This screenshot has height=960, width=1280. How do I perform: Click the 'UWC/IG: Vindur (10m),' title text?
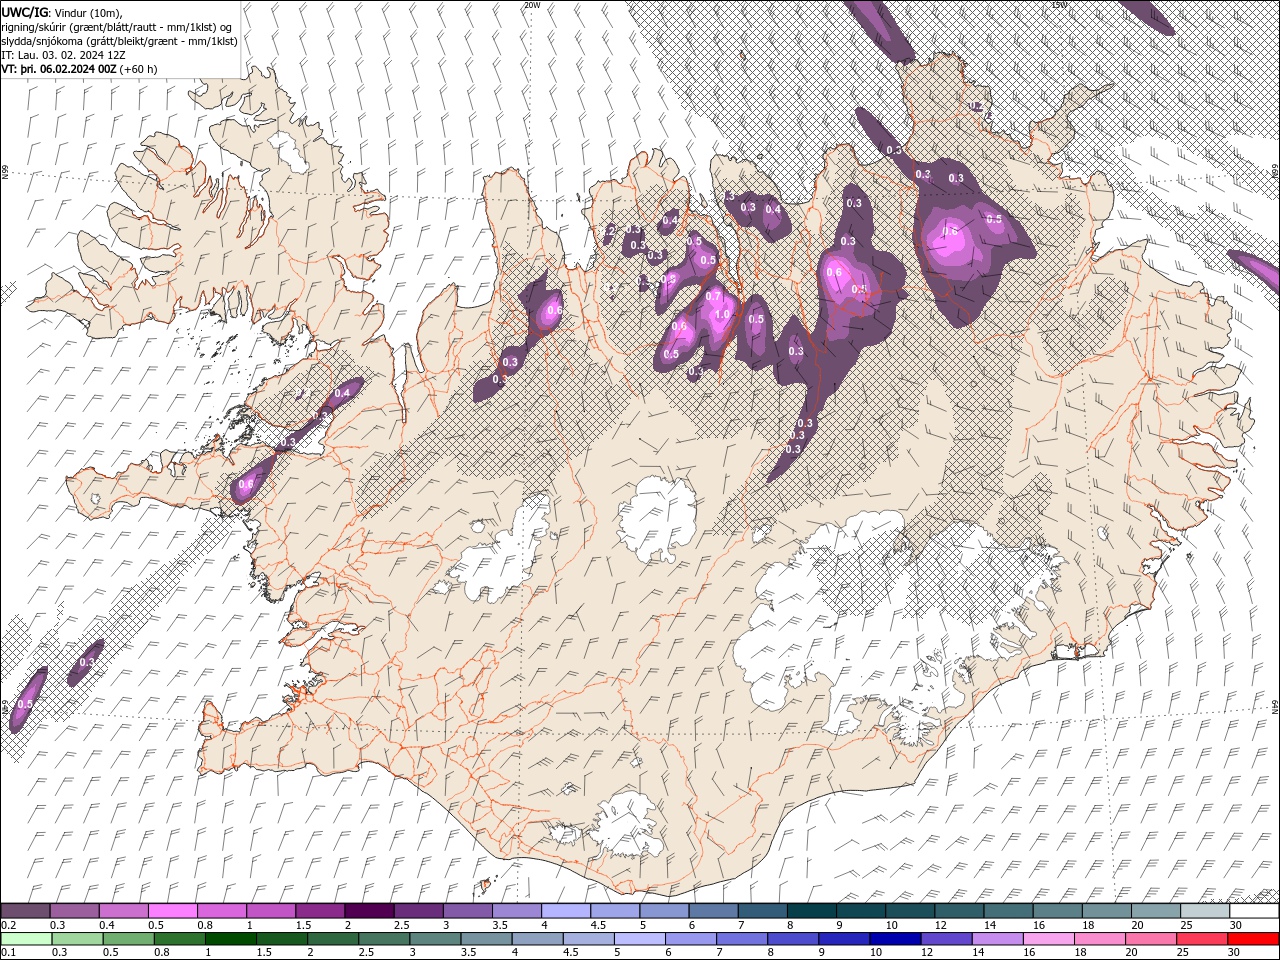click(60, 12)
